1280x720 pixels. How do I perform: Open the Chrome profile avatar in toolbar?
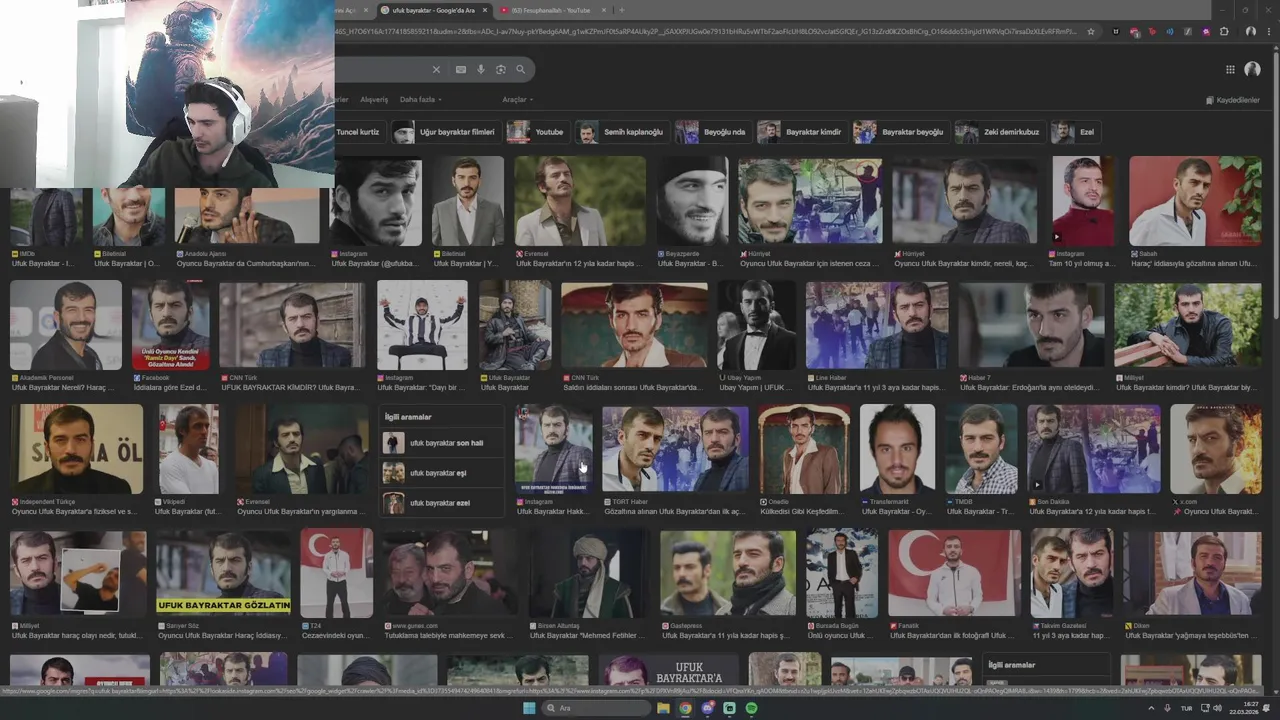[x=1251, y=31]
